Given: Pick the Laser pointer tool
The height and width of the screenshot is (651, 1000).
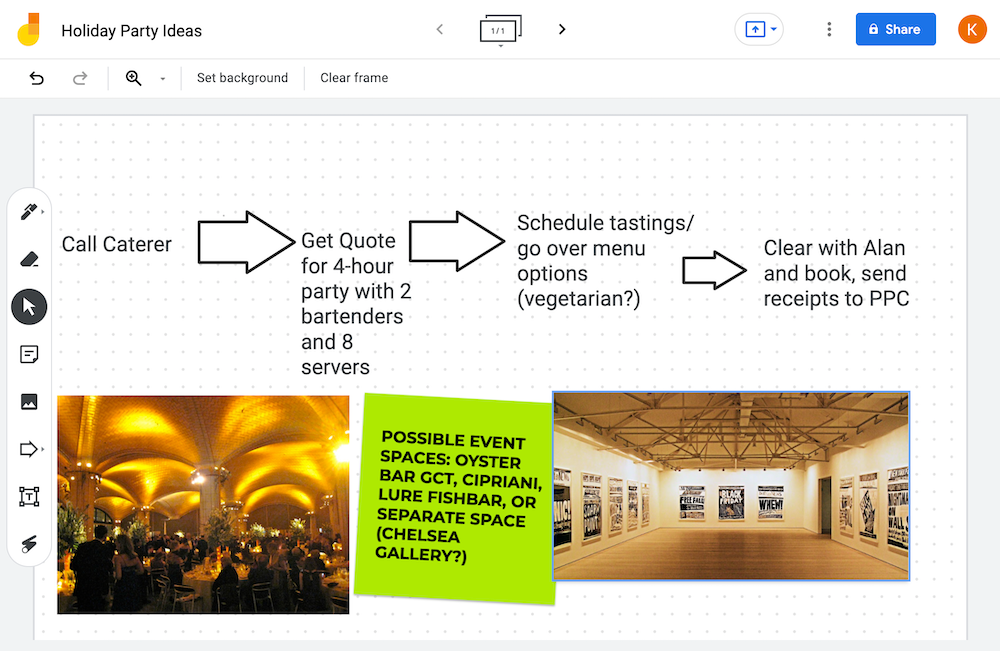Looking at the screenshot, I should point(29,543).
